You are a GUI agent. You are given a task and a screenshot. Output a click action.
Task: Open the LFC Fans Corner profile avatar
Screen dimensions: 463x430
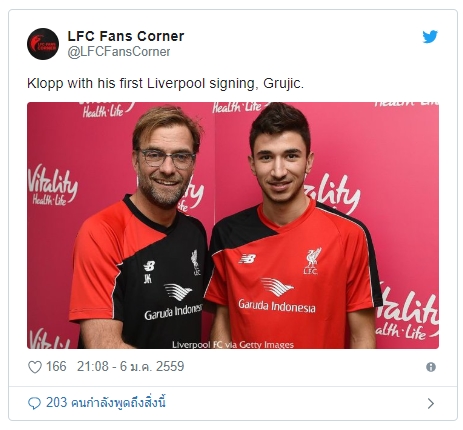pyautogui.click(x=43, y=44)
